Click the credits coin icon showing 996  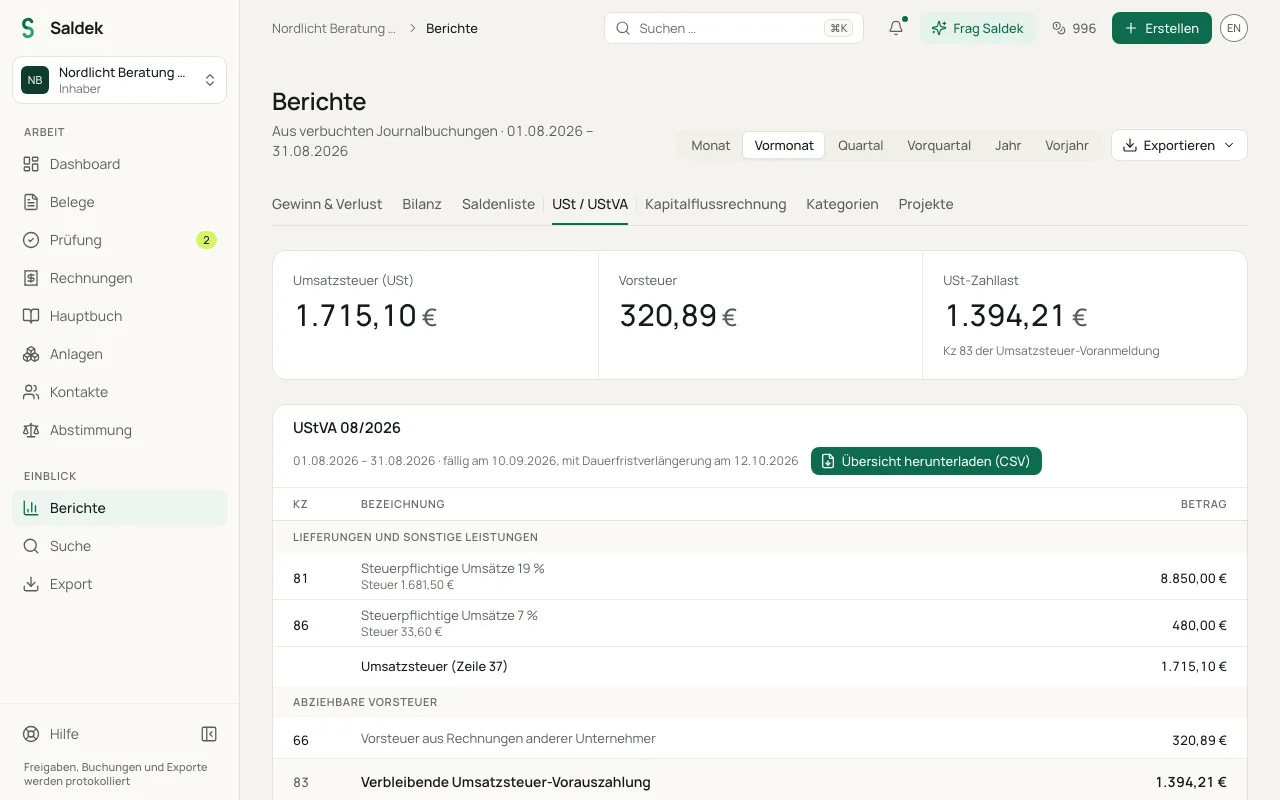click(1059, 28)
